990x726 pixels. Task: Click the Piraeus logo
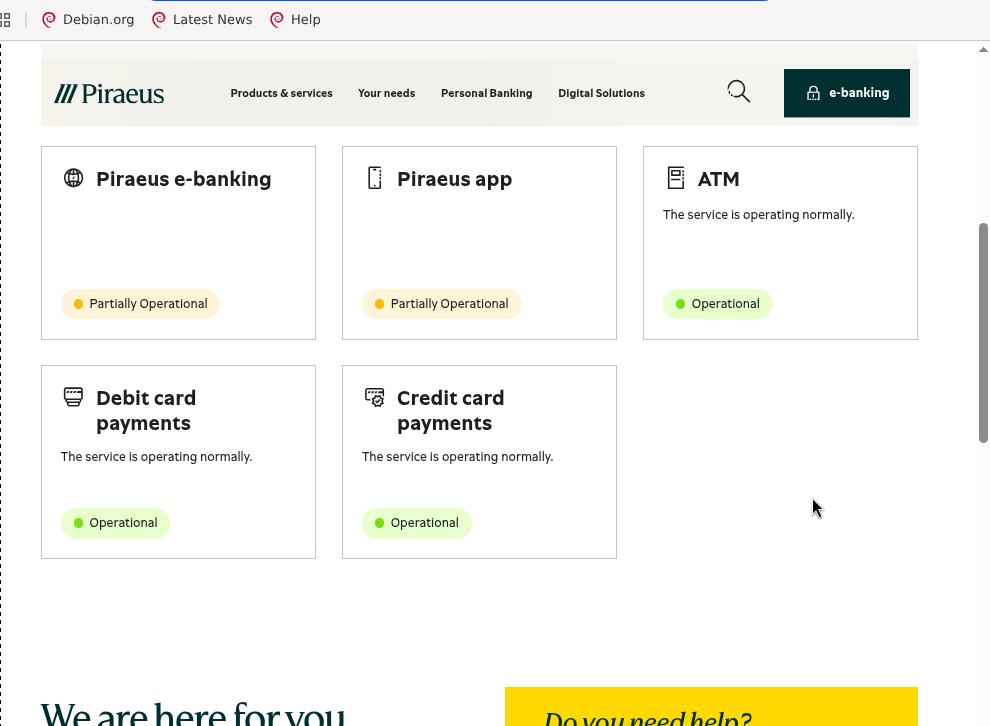(x=109, y=93)
